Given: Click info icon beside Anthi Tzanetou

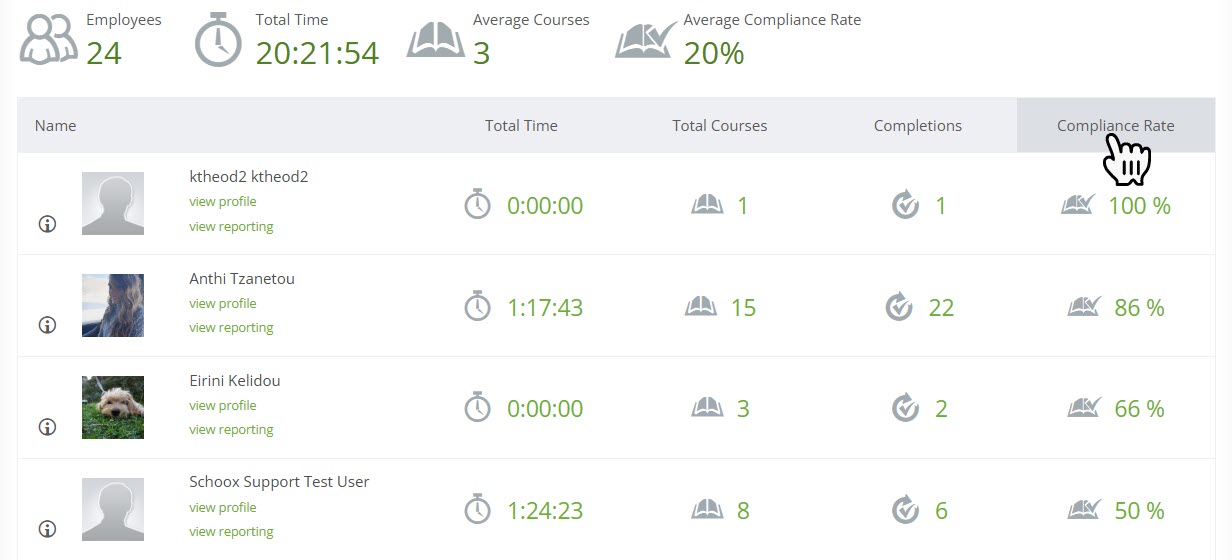Looking at the screenshot, I should click(x=47, y=325).
